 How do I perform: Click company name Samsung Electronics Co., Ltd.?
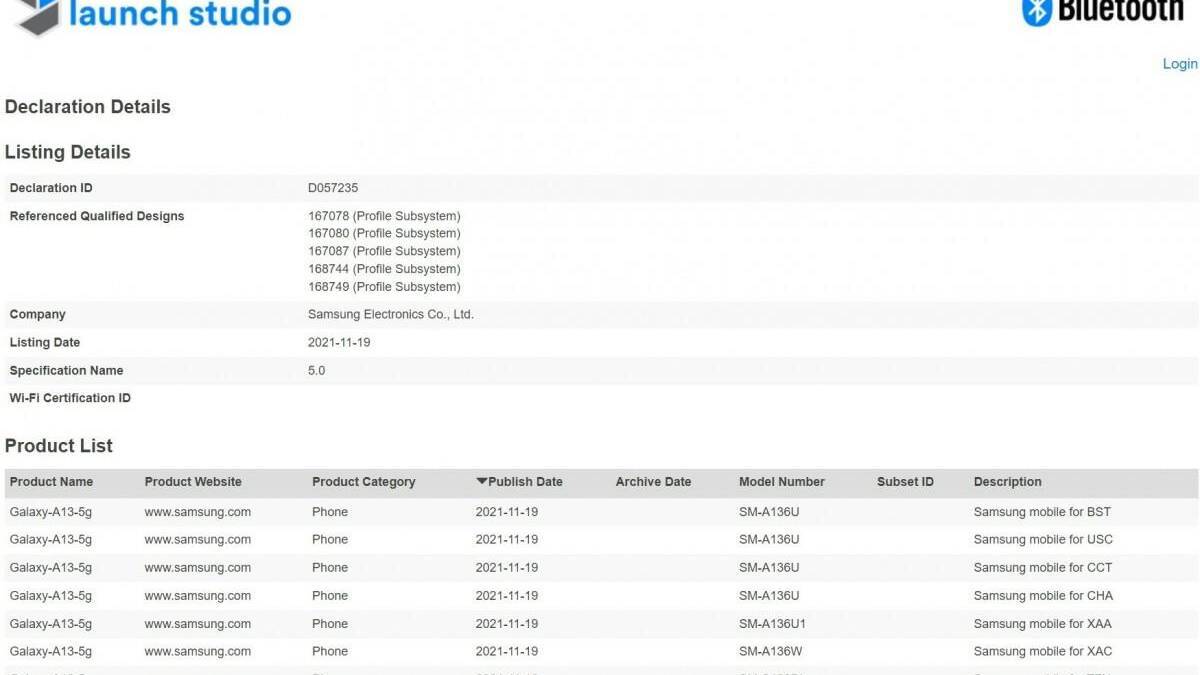click(x=391, y=314)
